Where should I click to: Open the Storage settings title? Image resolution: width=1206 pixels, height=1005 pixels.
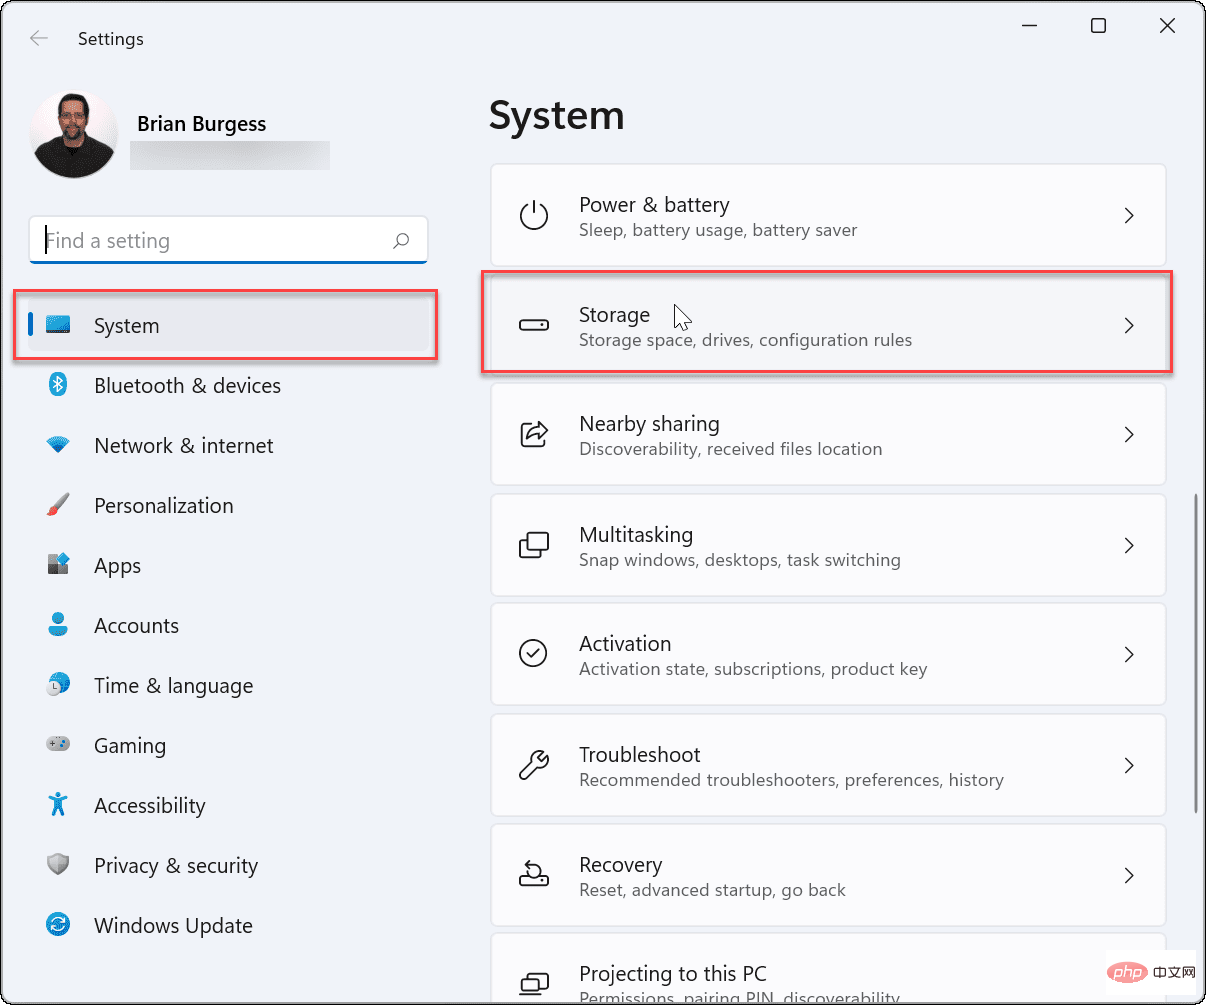point(614,314)
